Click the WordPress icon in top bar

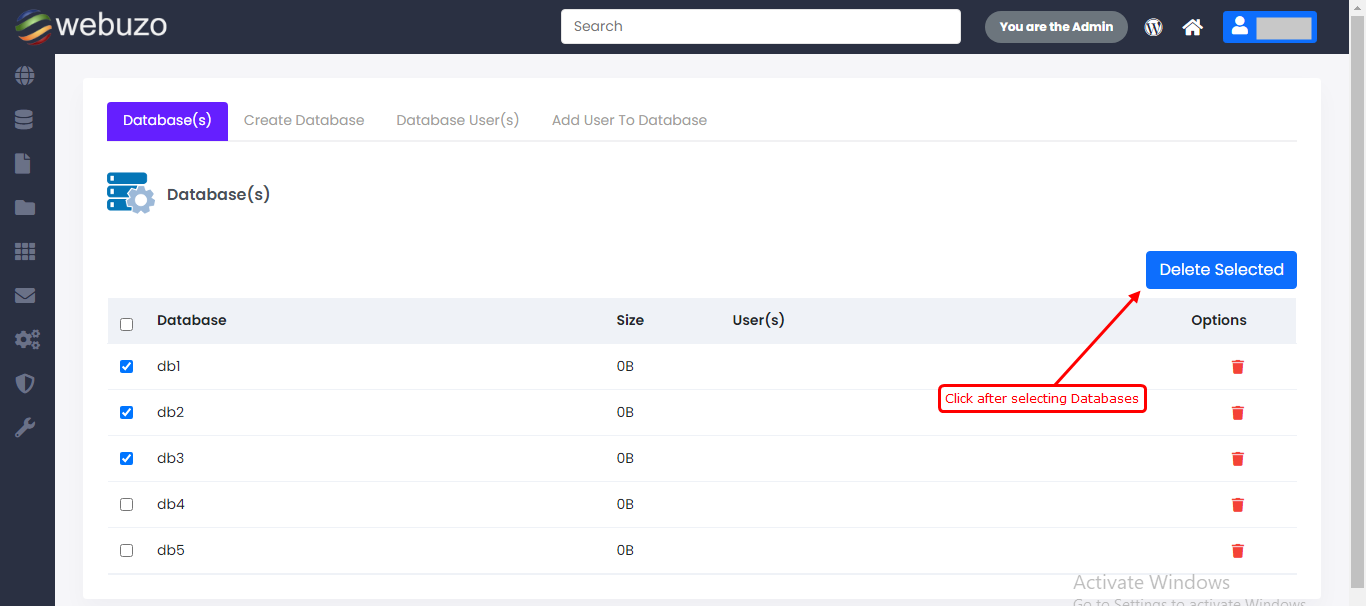point(1154,27)
